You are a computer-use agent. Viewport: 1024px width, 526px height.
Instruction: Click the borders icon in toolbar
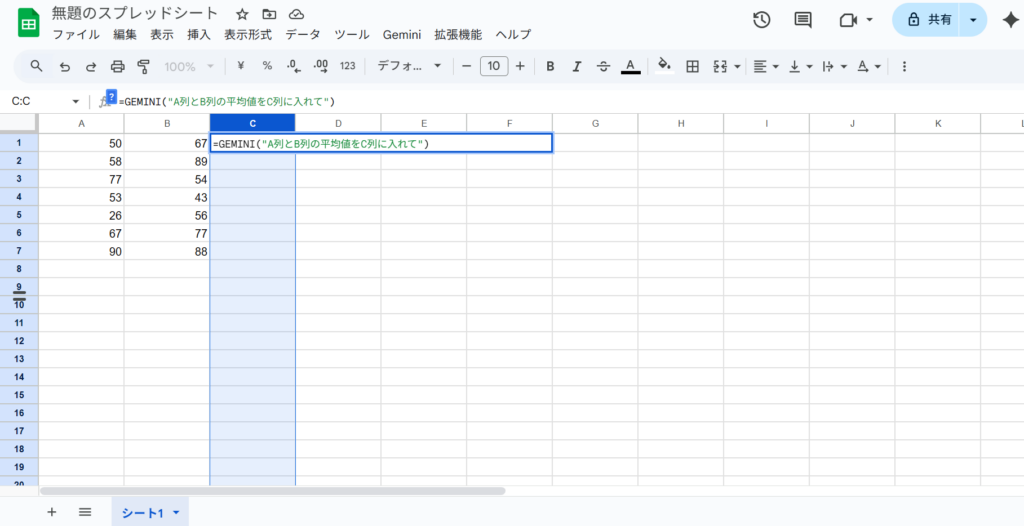[692, 66]
